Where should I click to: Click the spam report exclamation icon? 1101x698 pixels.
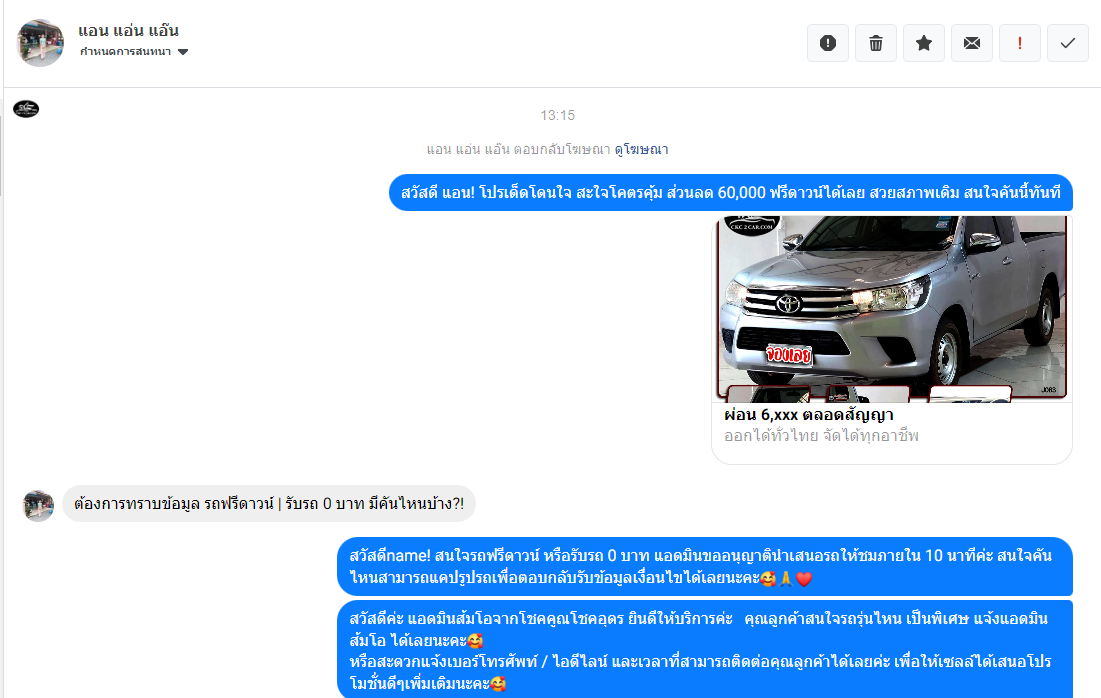click(828, 44)
